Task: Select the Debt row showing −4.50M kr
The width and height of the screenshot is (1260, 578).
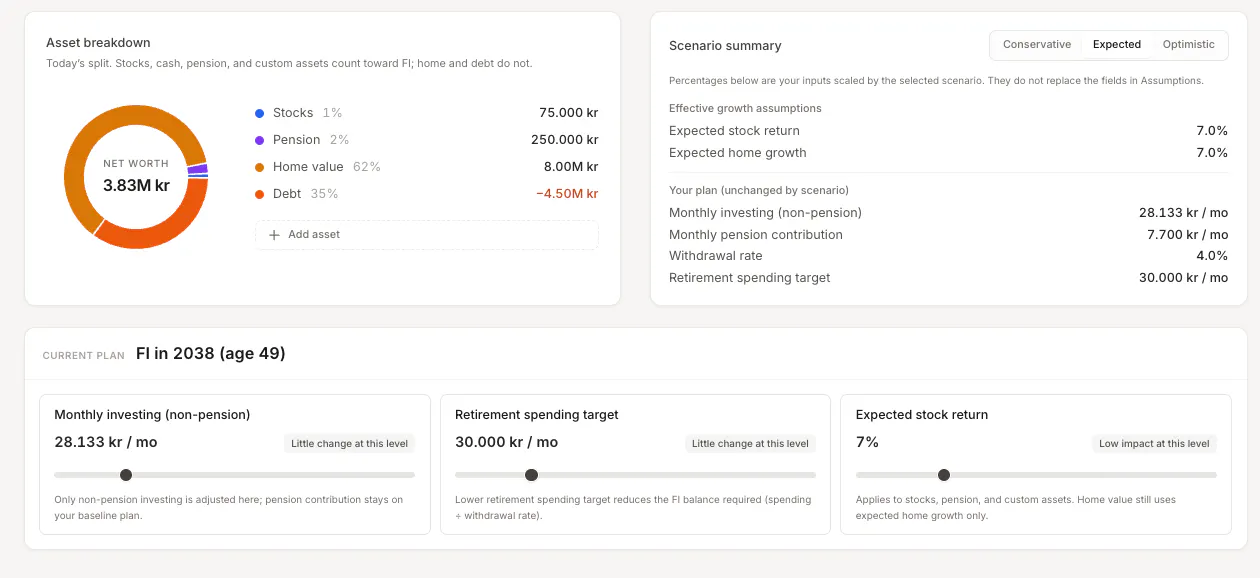Action: [427, 194]
